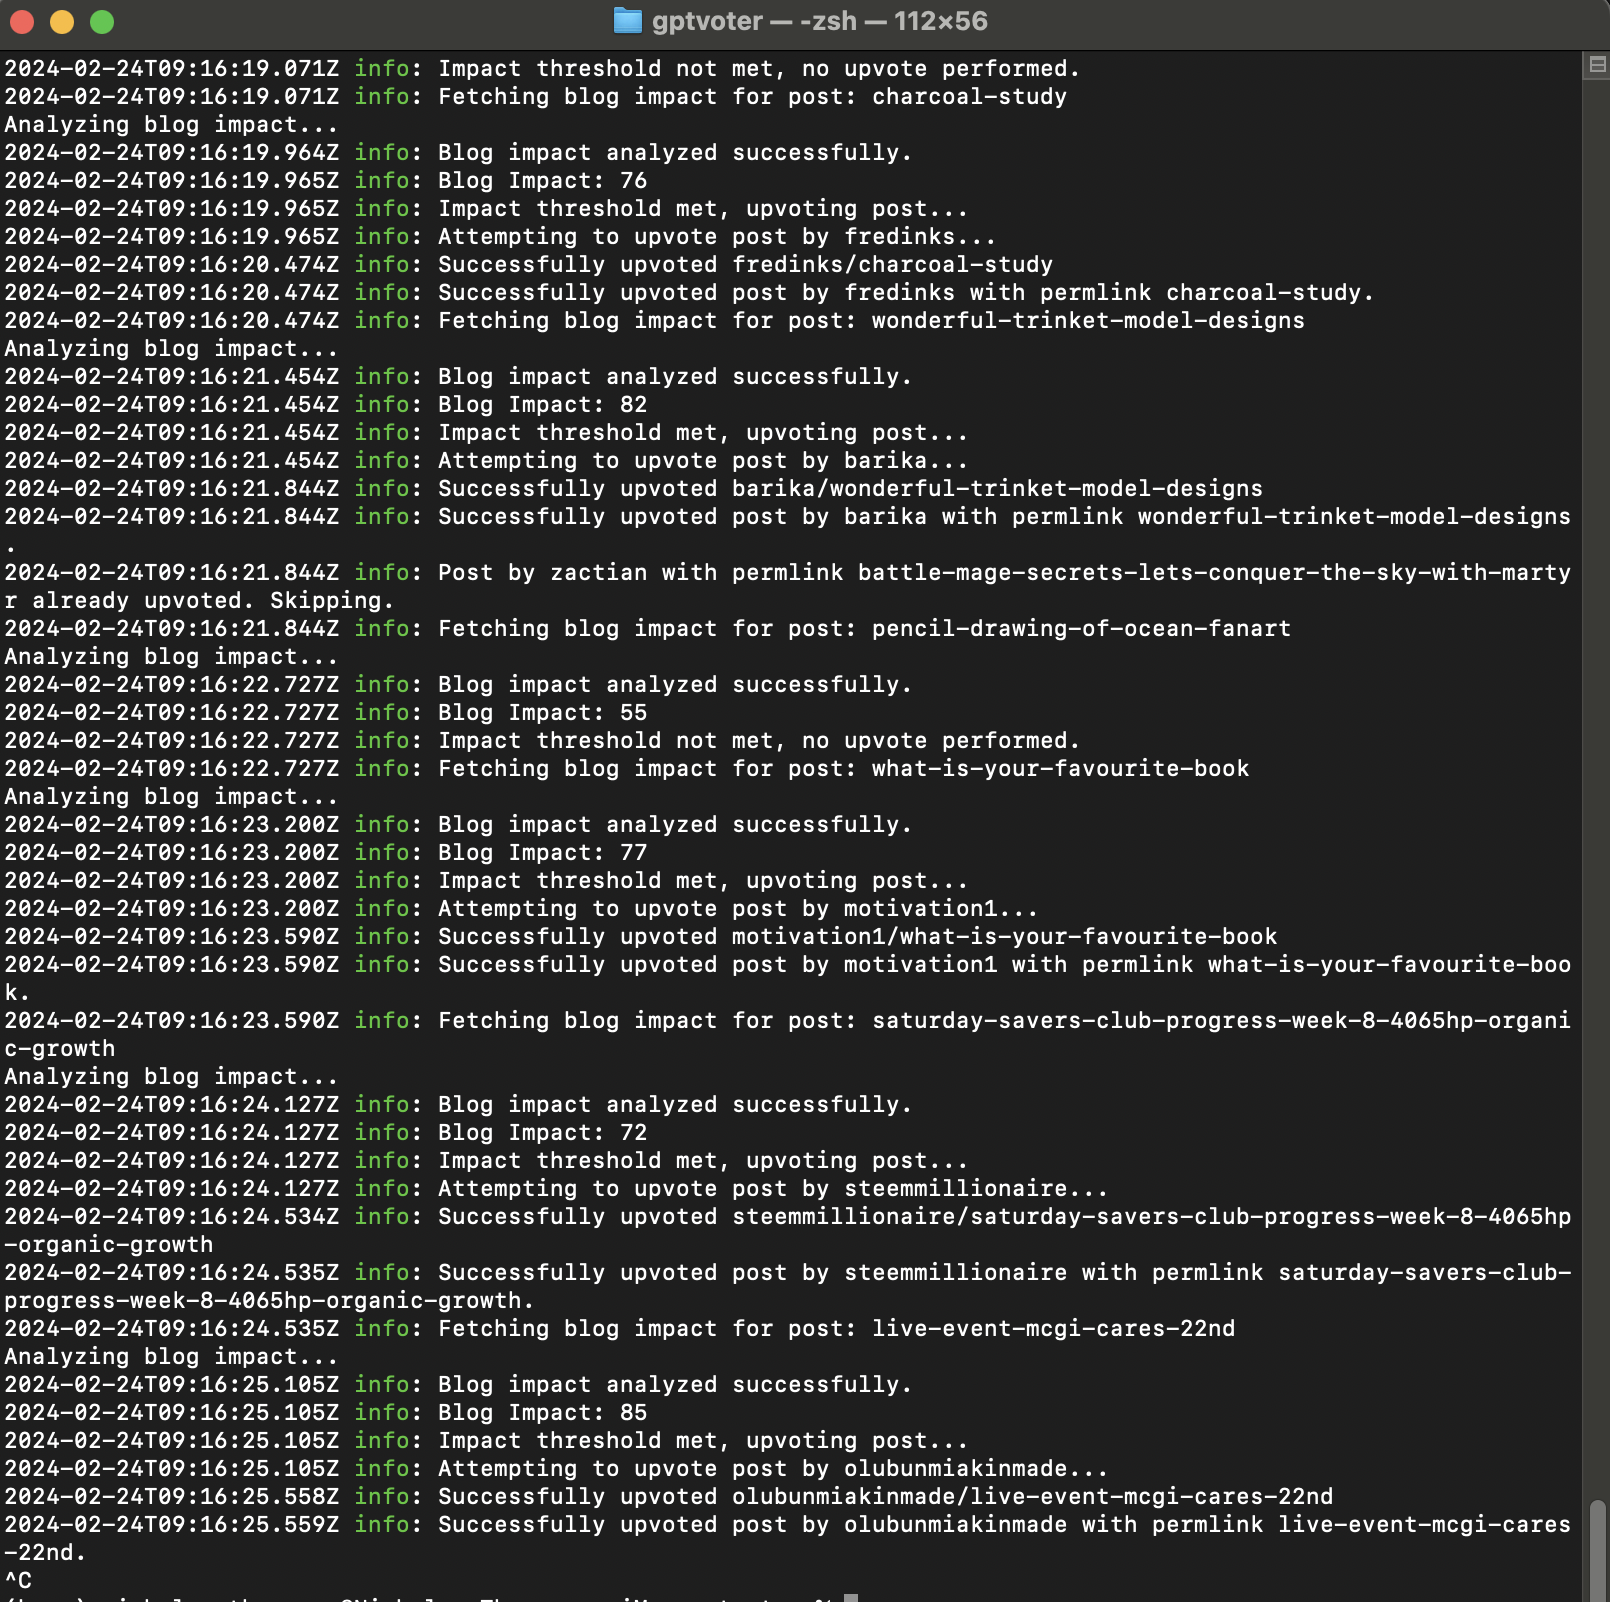Image resolution: width=1610 pixels, height=1602 pixels.
Task: Click 'Attempting to upvote post by barika...'
Action: tap(703, 461)
